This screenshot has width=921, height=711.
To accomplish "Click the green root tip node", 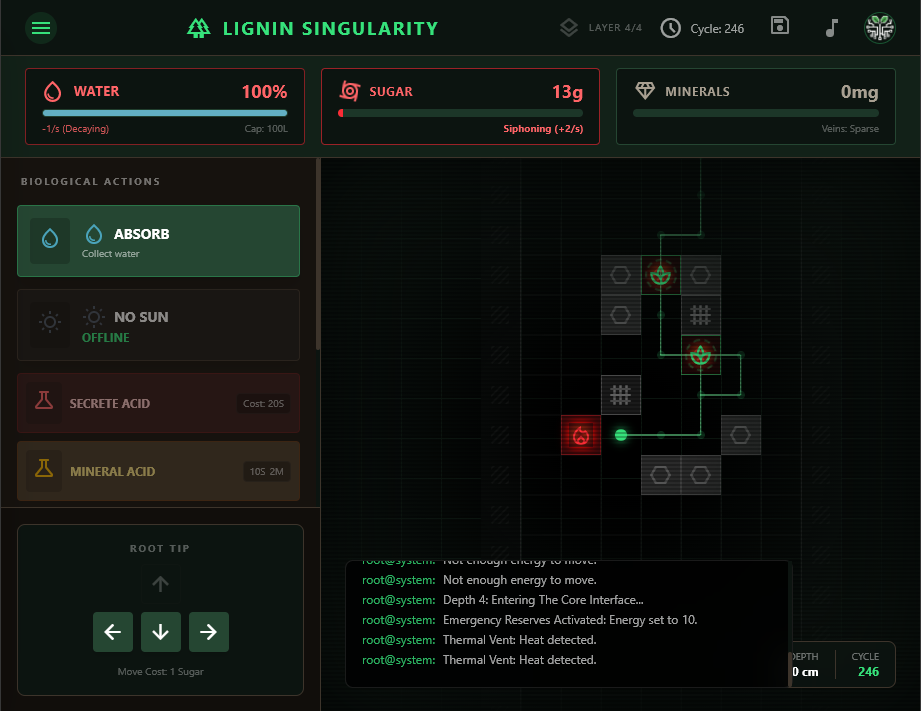I will tap(621, 435).
